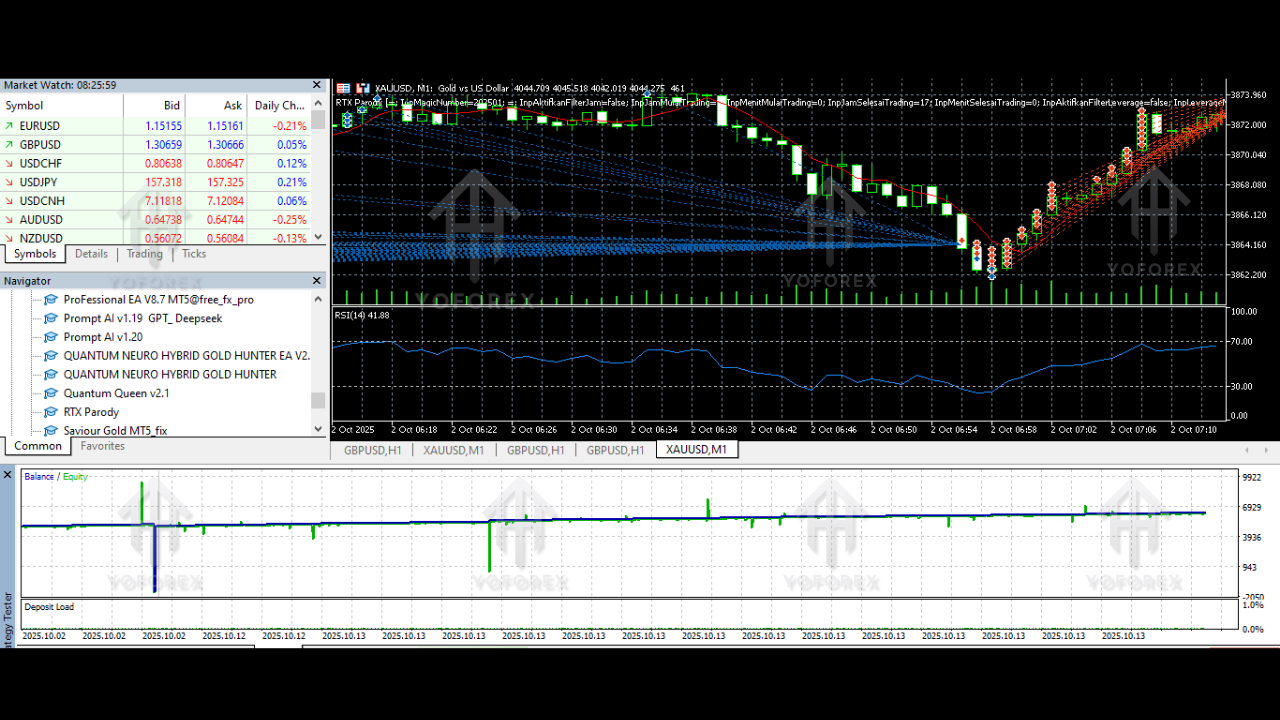Click the EURUSD up-arrow direction icon
Screen dimensions: 1280x720
pos(10,126)
